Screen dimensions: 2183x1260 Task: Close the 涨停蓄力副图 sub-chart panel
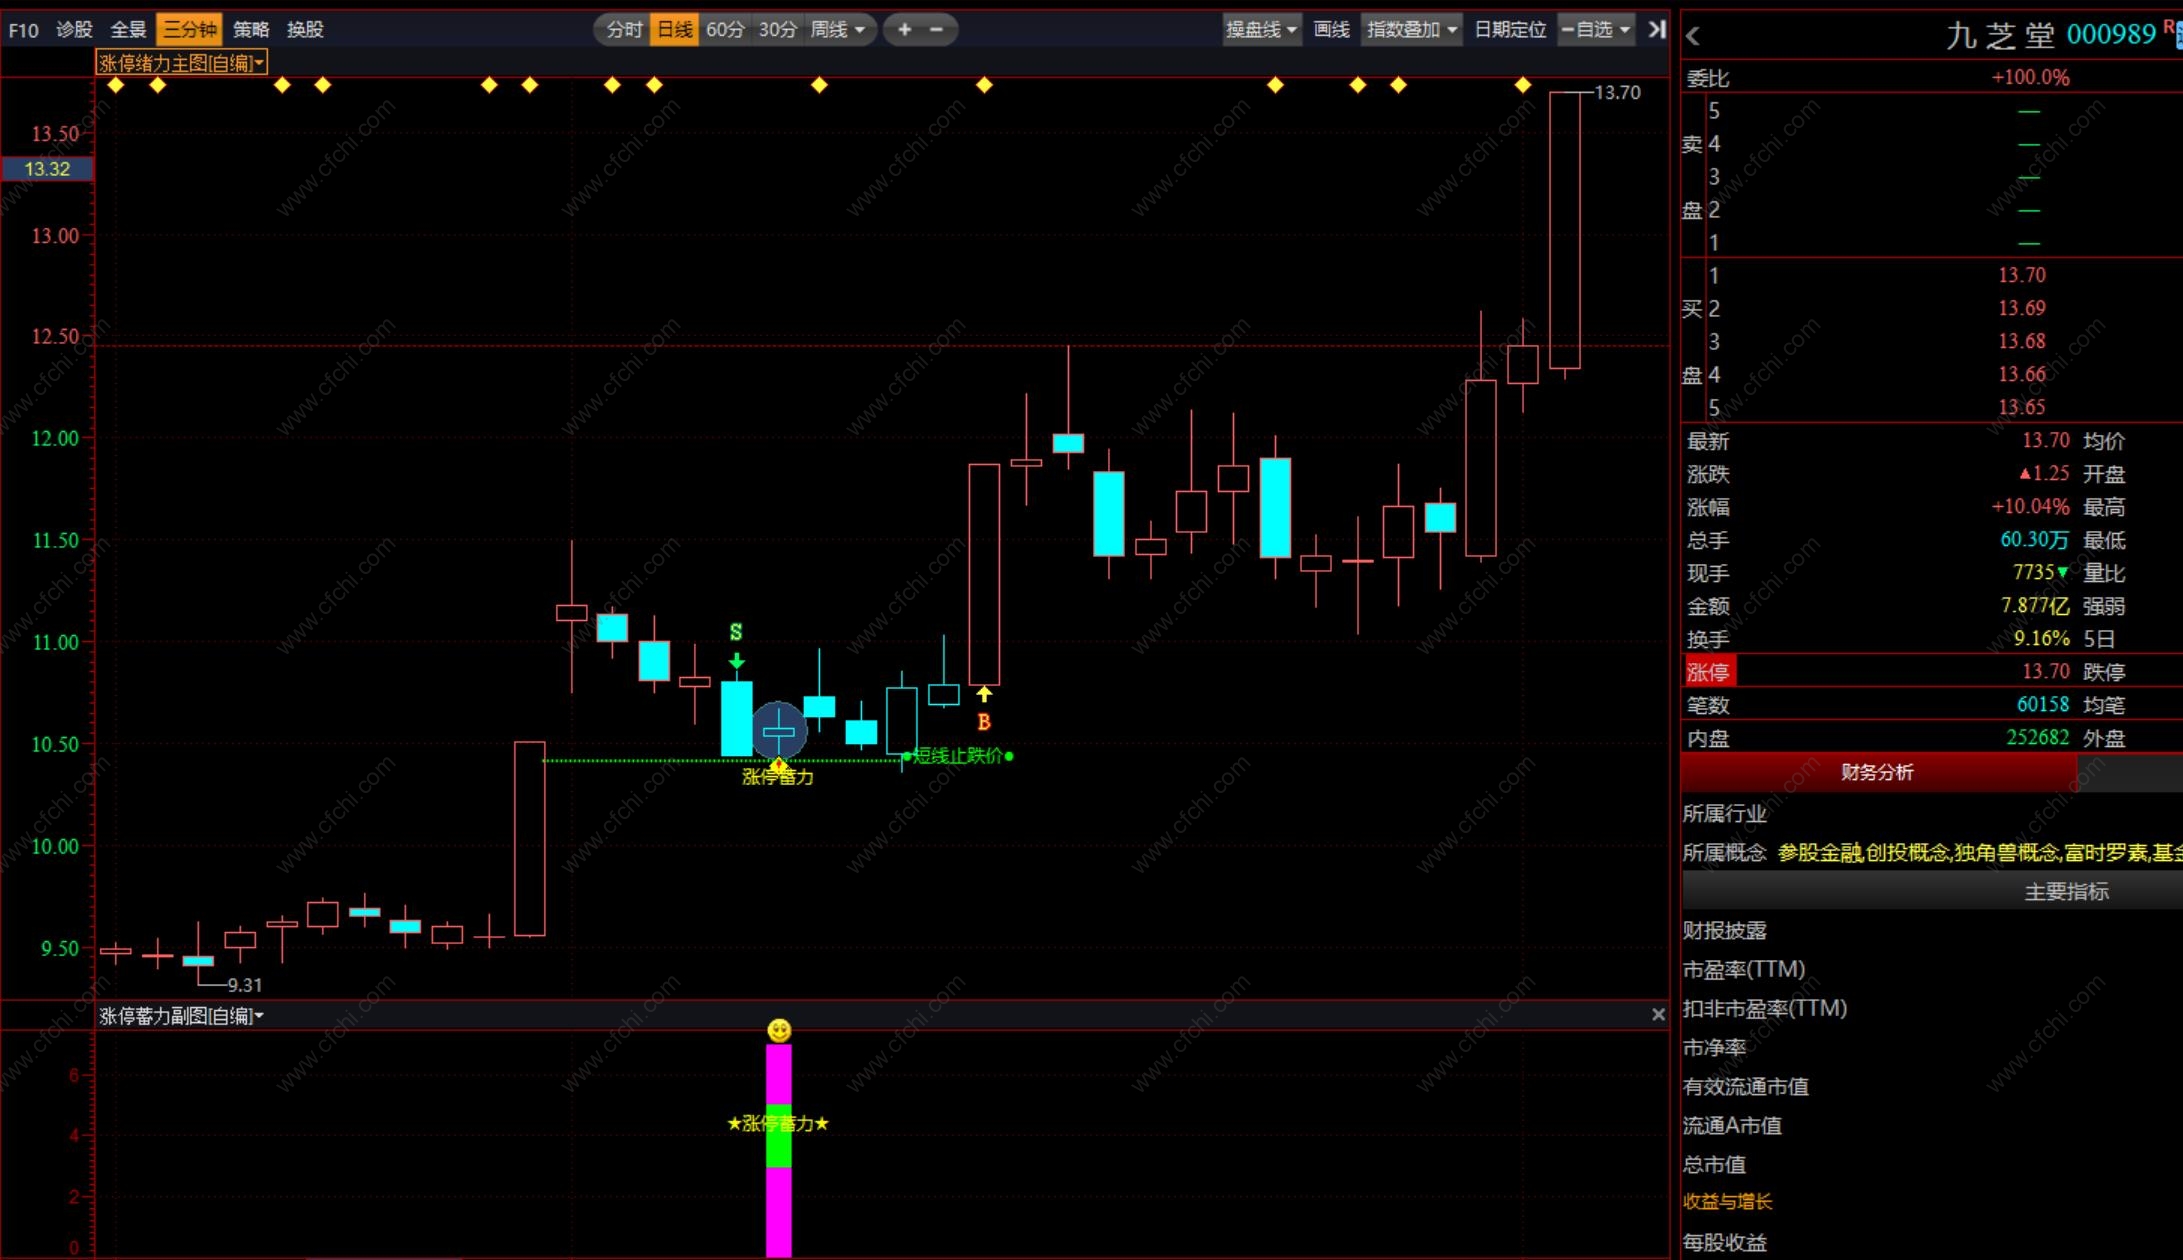point(1658,1015)
